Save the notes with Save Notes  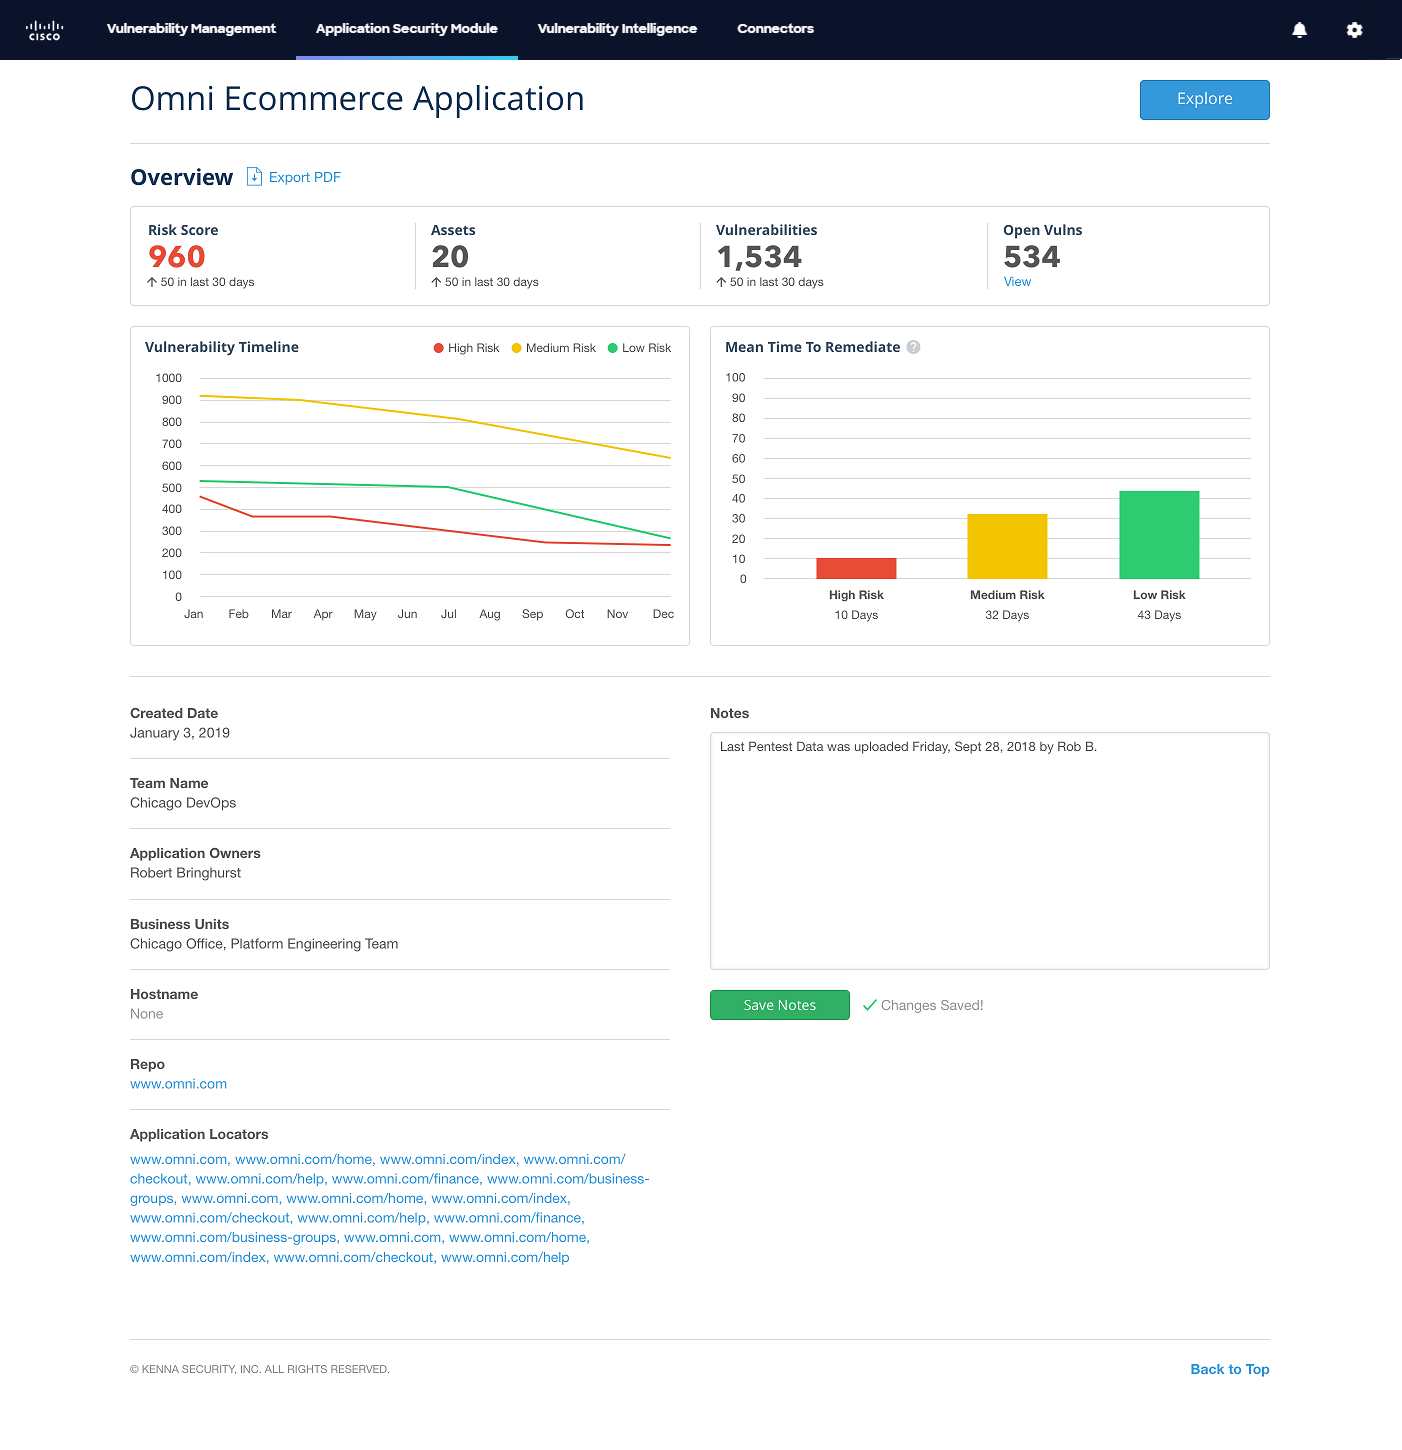coord(780,1005)
